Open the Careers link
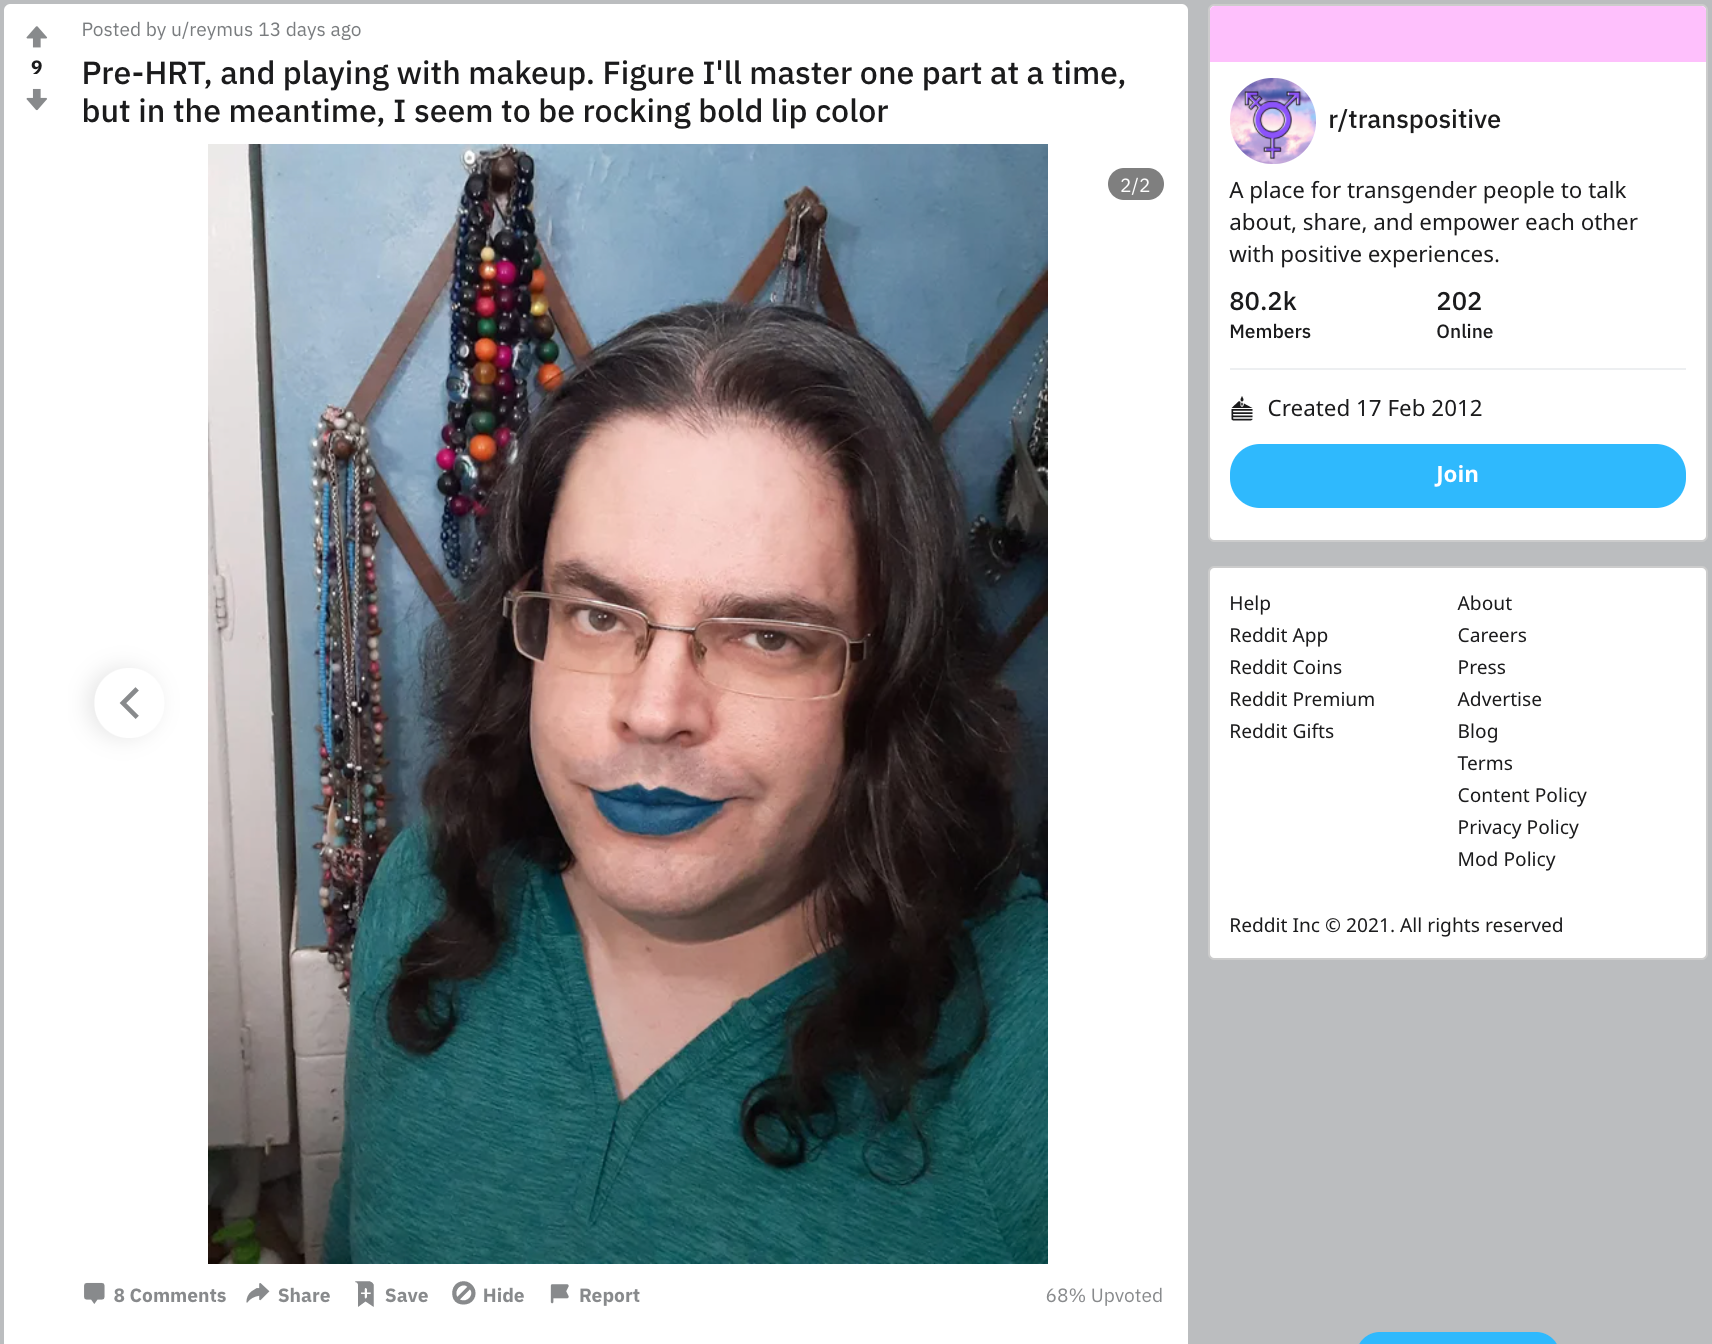The width and height of the screenshot is (1712, 1344). click(1492, 635)
